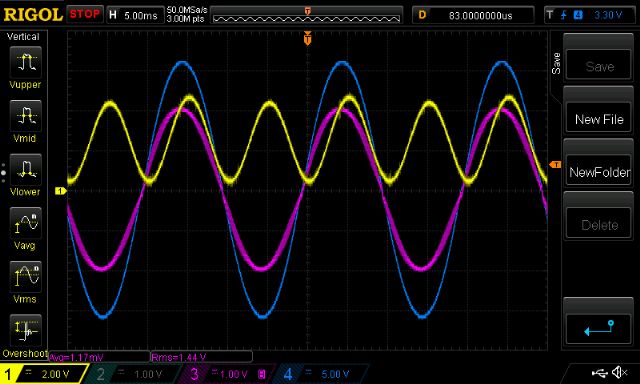Click the orange trigger level marker
Screen dimensions: 640x384
point(556,164)
